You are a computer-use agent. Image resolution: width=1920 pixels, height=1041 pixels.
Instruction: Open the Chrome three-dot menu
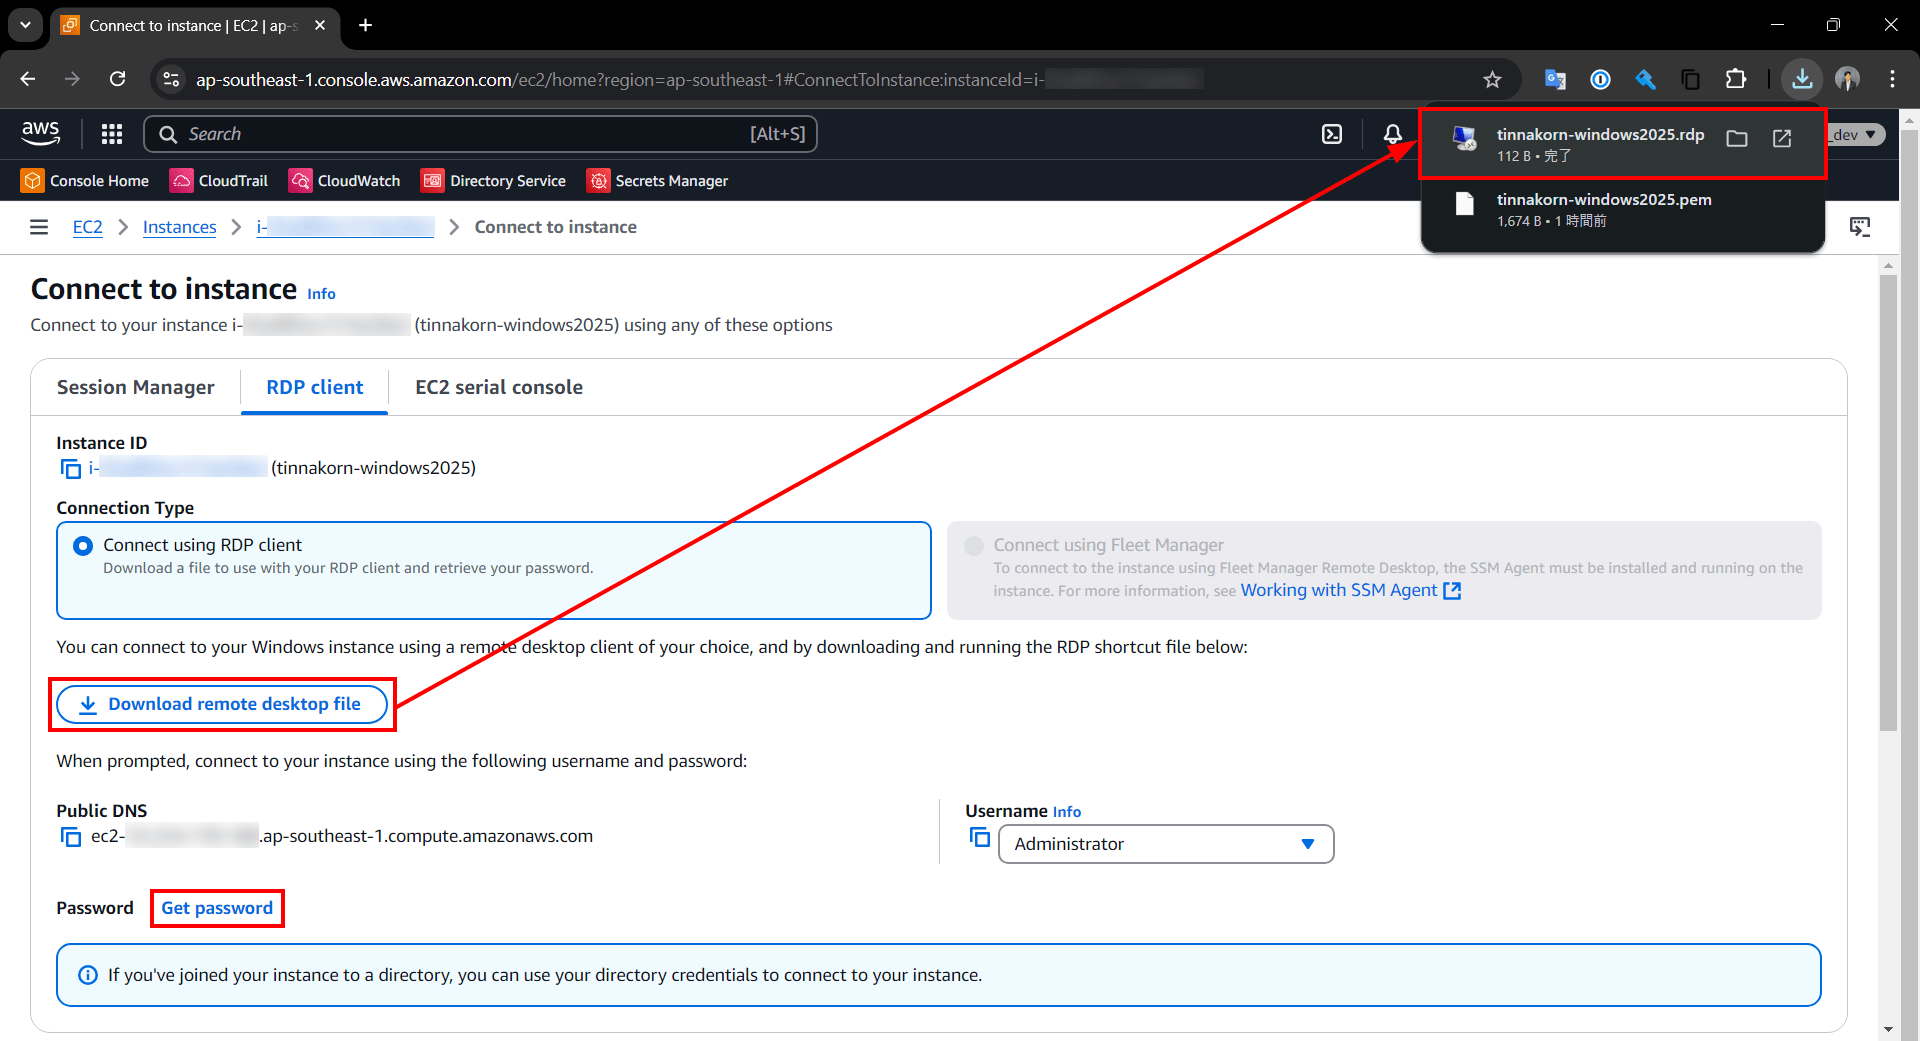[x=1892, y=79]
